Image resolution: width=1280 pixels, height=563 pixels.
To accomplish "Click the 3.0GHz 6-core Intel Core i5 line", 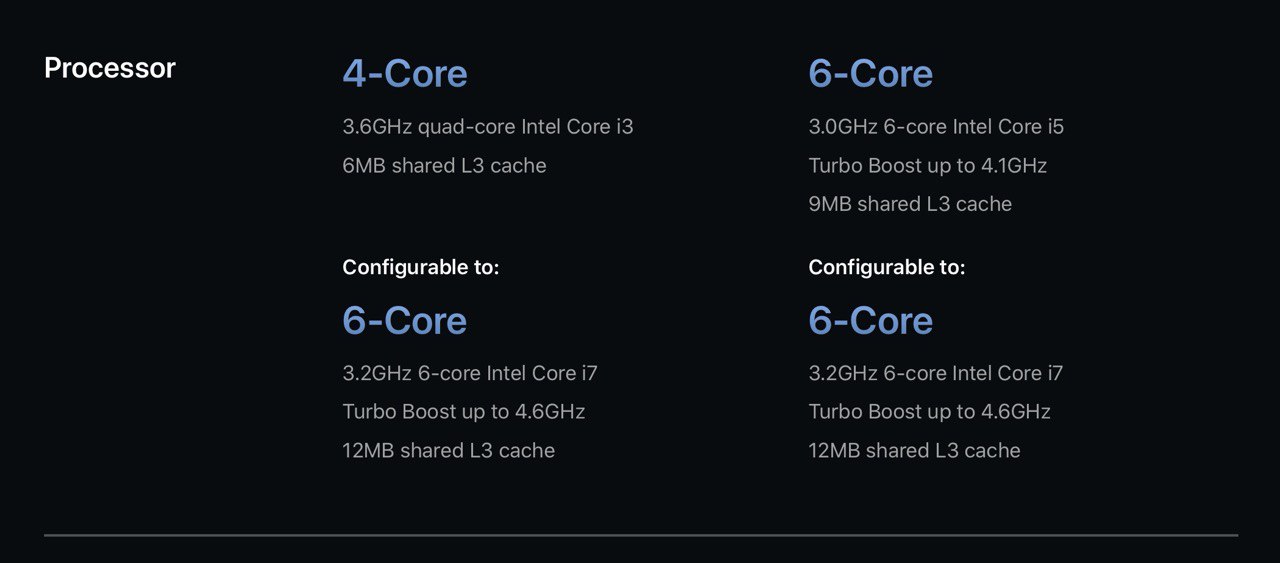I will [936, 127].
